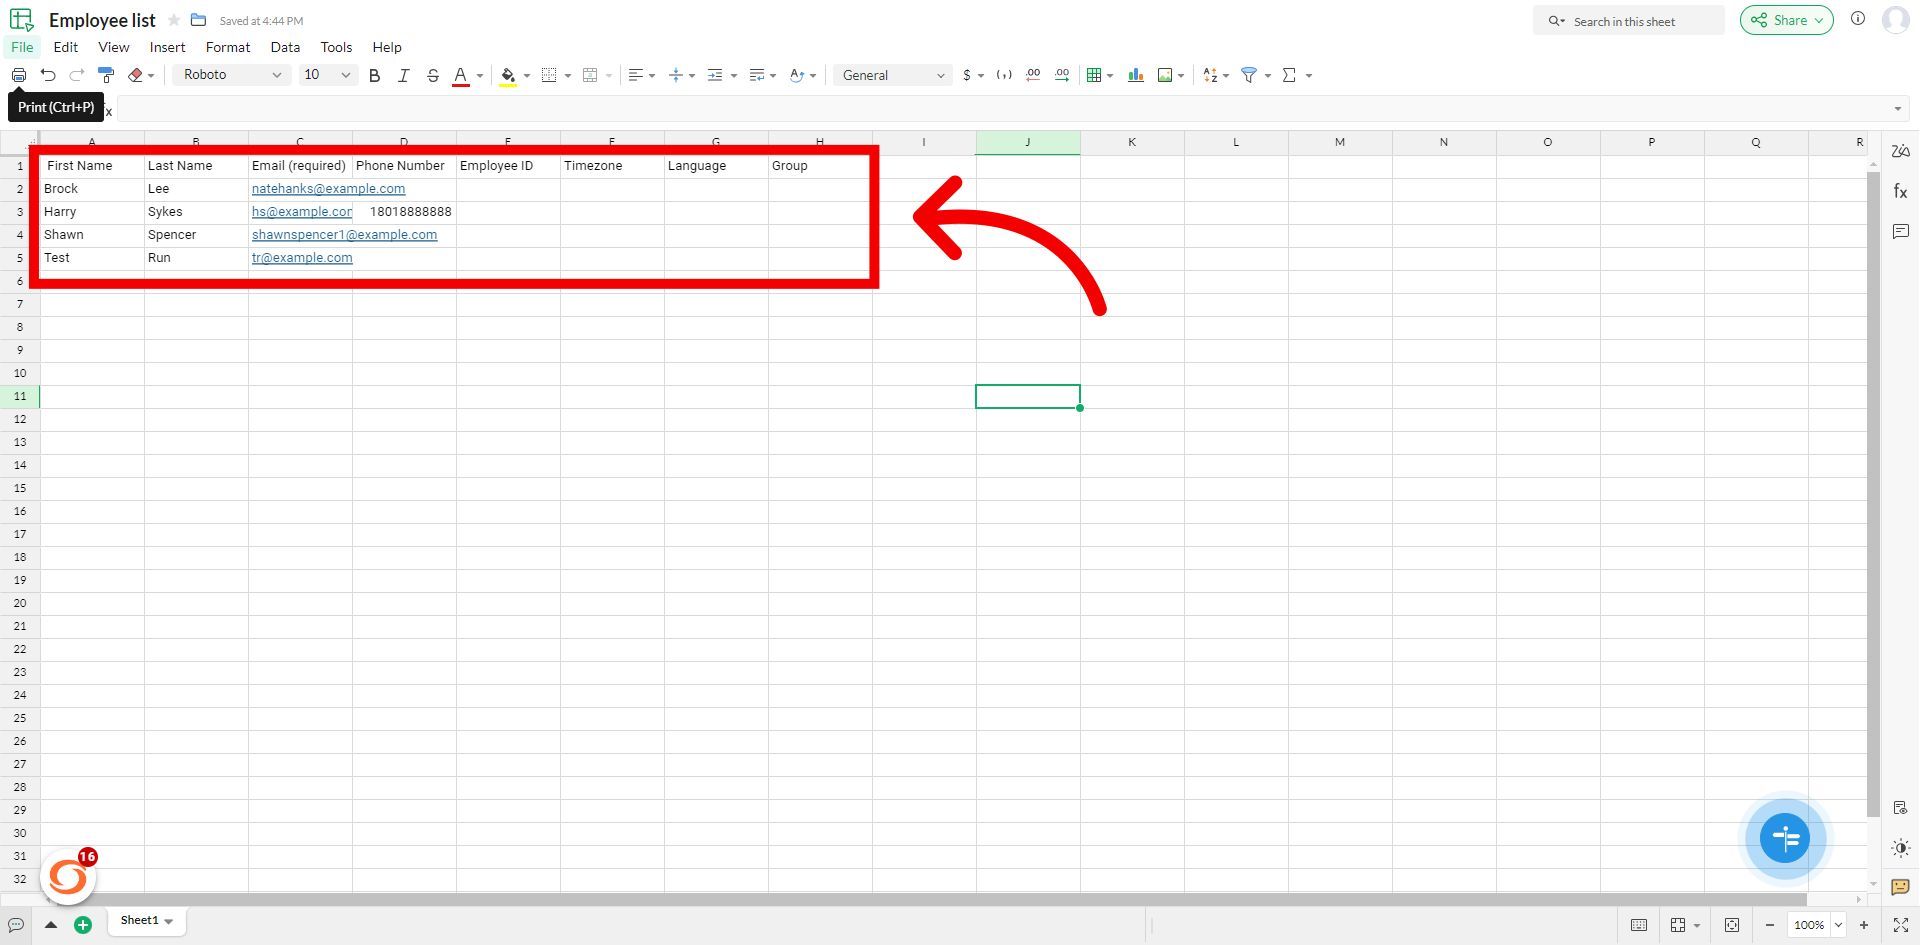
Task: Mark spreadsheet as favorite with star
Action: coord(174,20)
